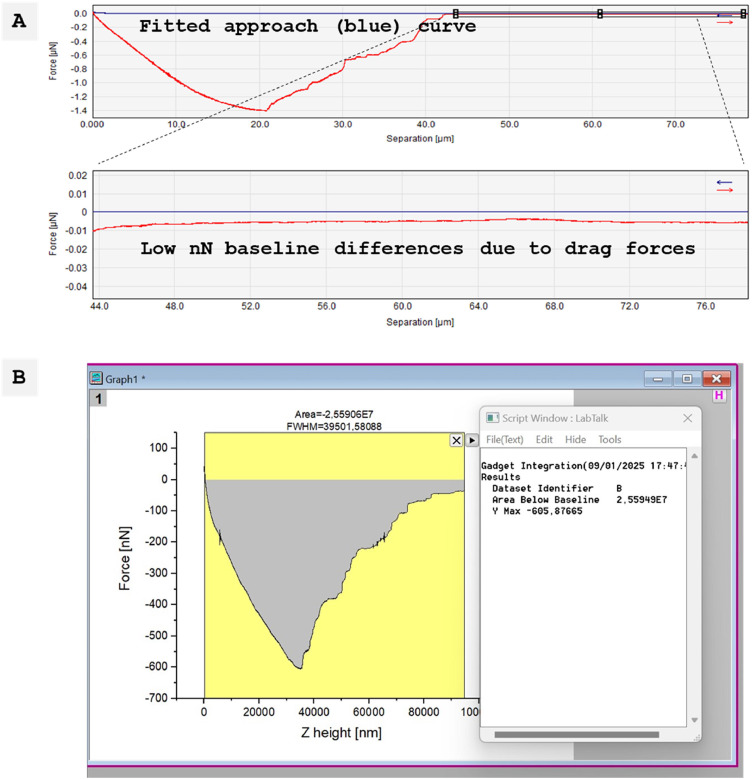Select baseline marker near 43 µm on top plot
Screen dimensions: 752x779
click(x=455, y=14)
